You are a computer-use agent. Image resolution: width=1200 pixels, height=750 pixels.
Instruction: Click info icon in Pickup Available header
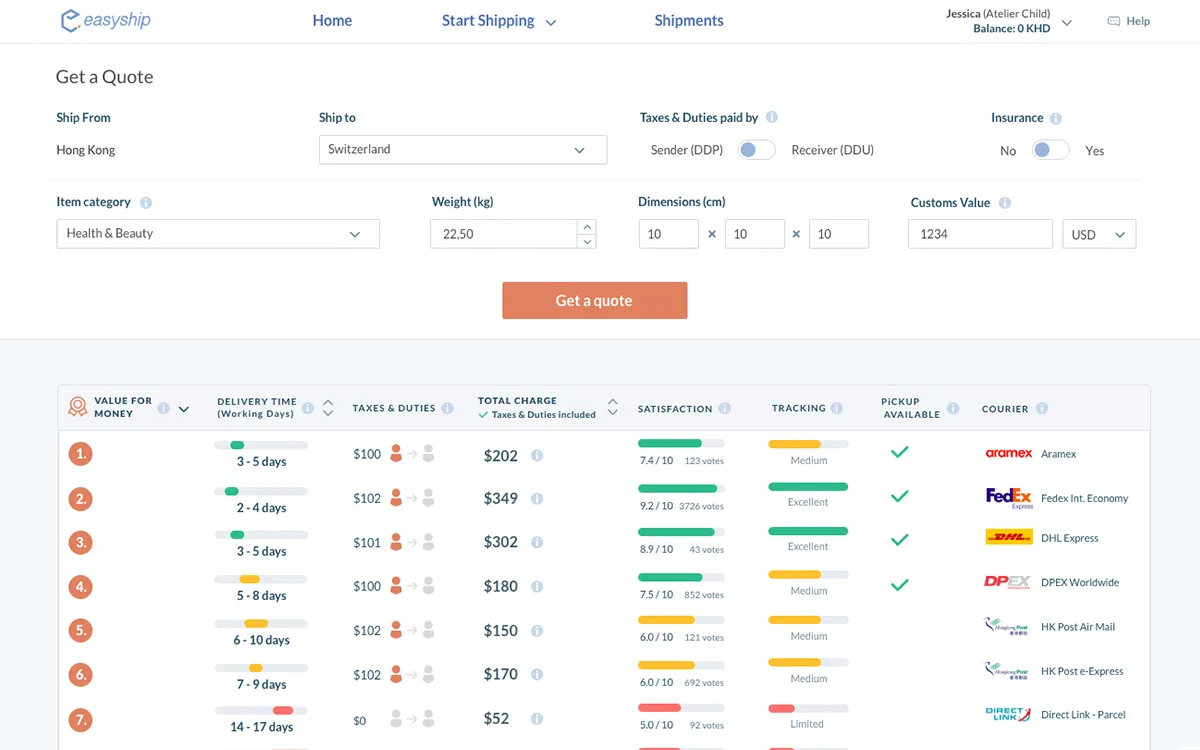pyautogui.click(x=953, y=408)
